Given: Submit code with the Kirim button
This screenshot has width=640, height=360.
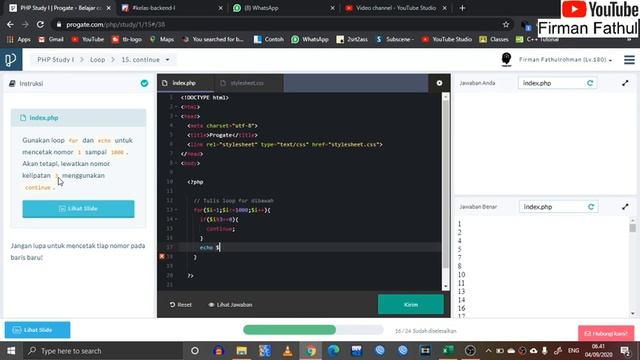Looking at the screenshot, I should point(411,304).
